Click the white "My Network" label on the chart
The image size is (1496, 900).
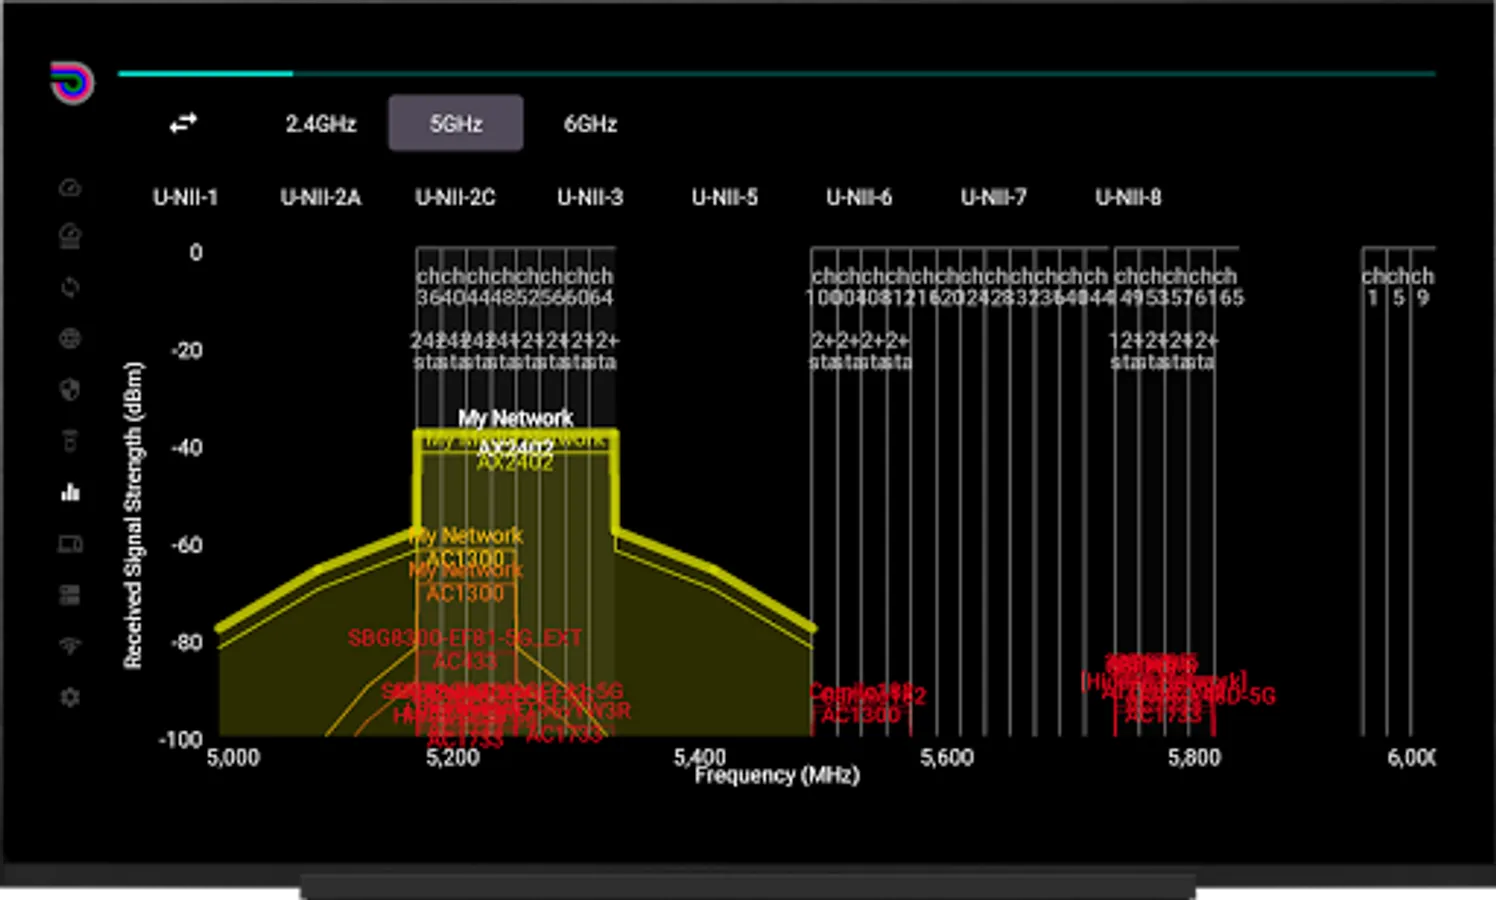516,418
